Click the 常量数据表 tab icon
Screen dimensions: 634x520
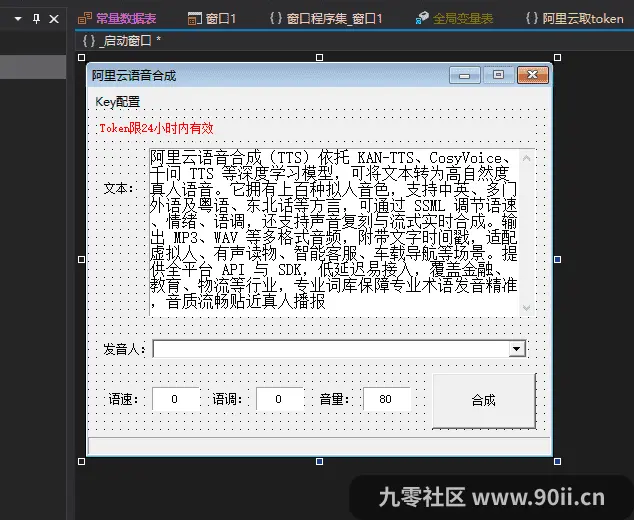coord(85,19)
